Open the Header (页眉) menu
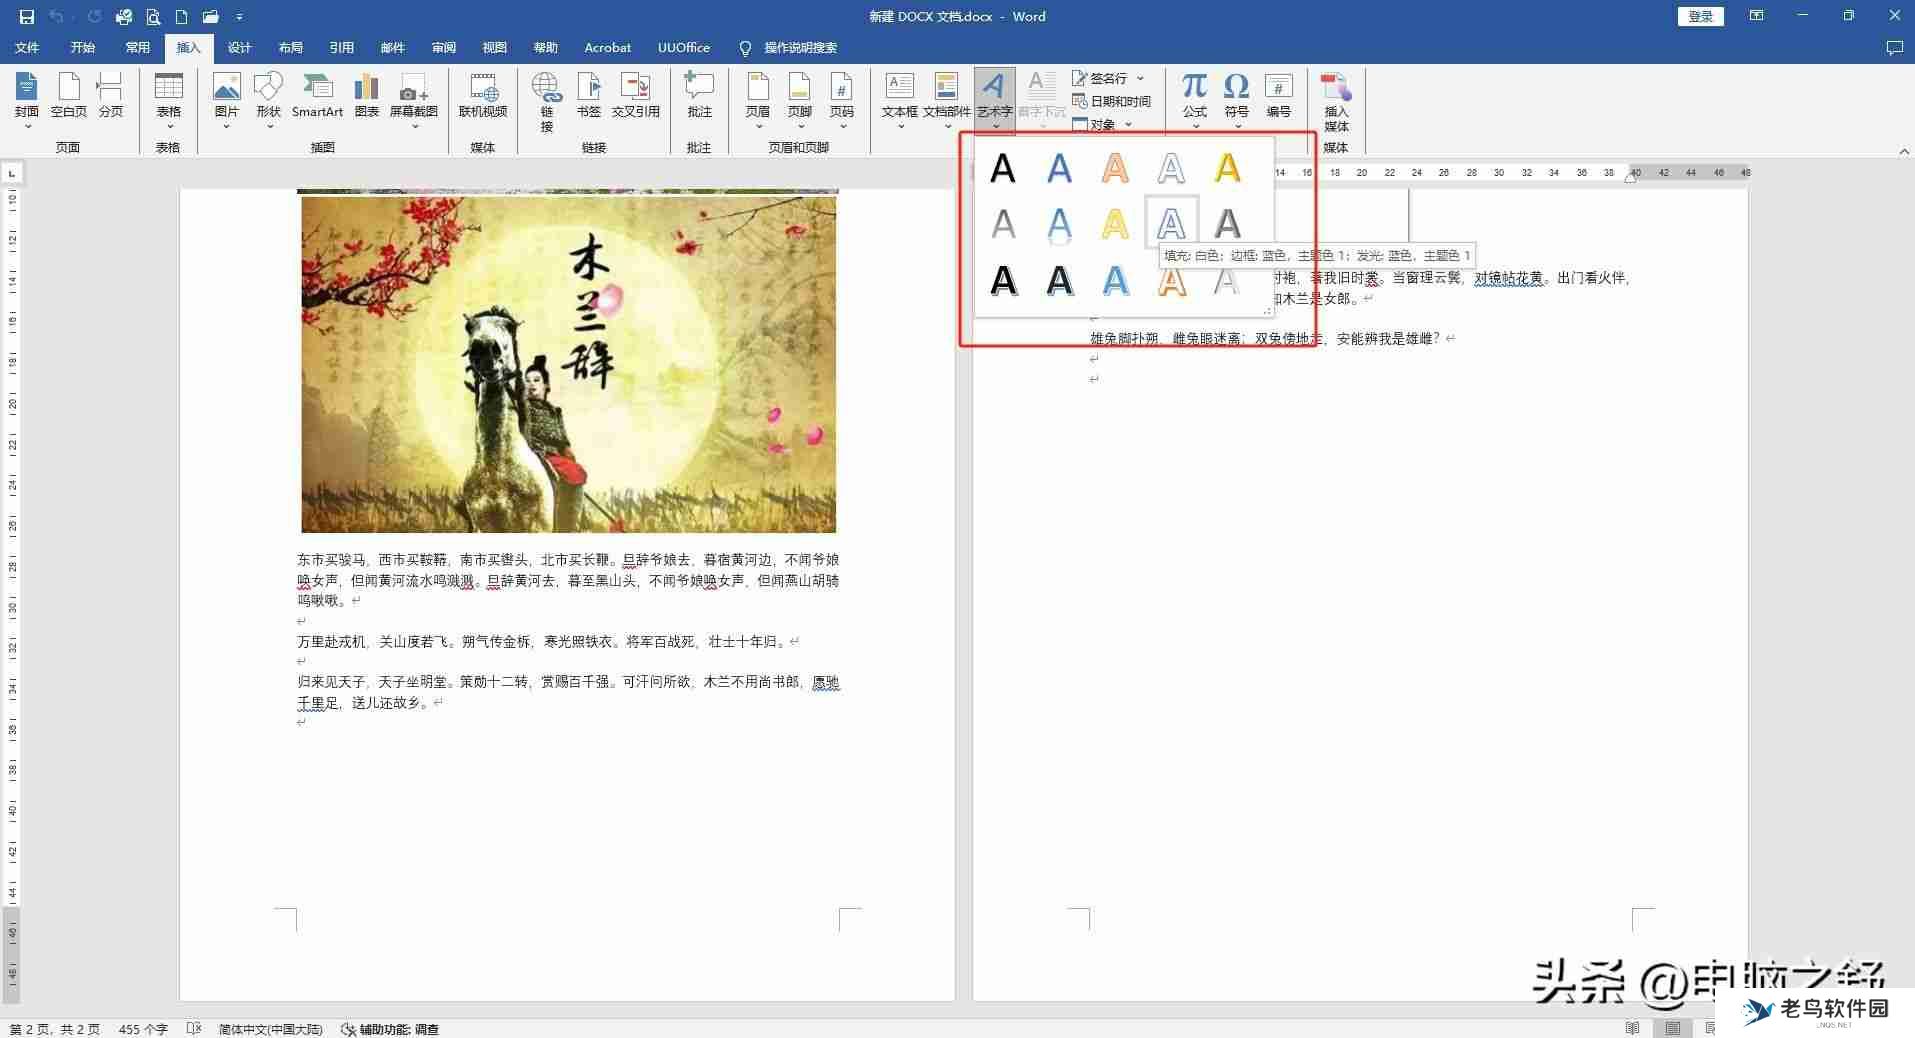The width and height of the screenshot is (1915, 1038). [758, 101]
